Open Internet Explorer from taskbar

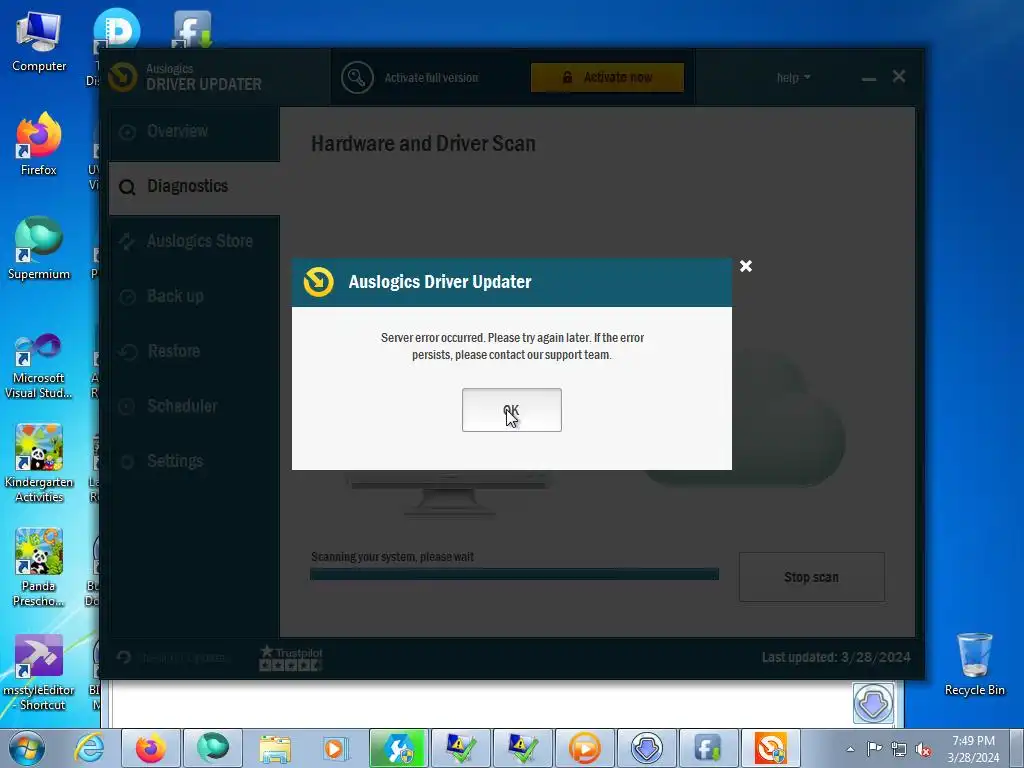click(89, 748)
